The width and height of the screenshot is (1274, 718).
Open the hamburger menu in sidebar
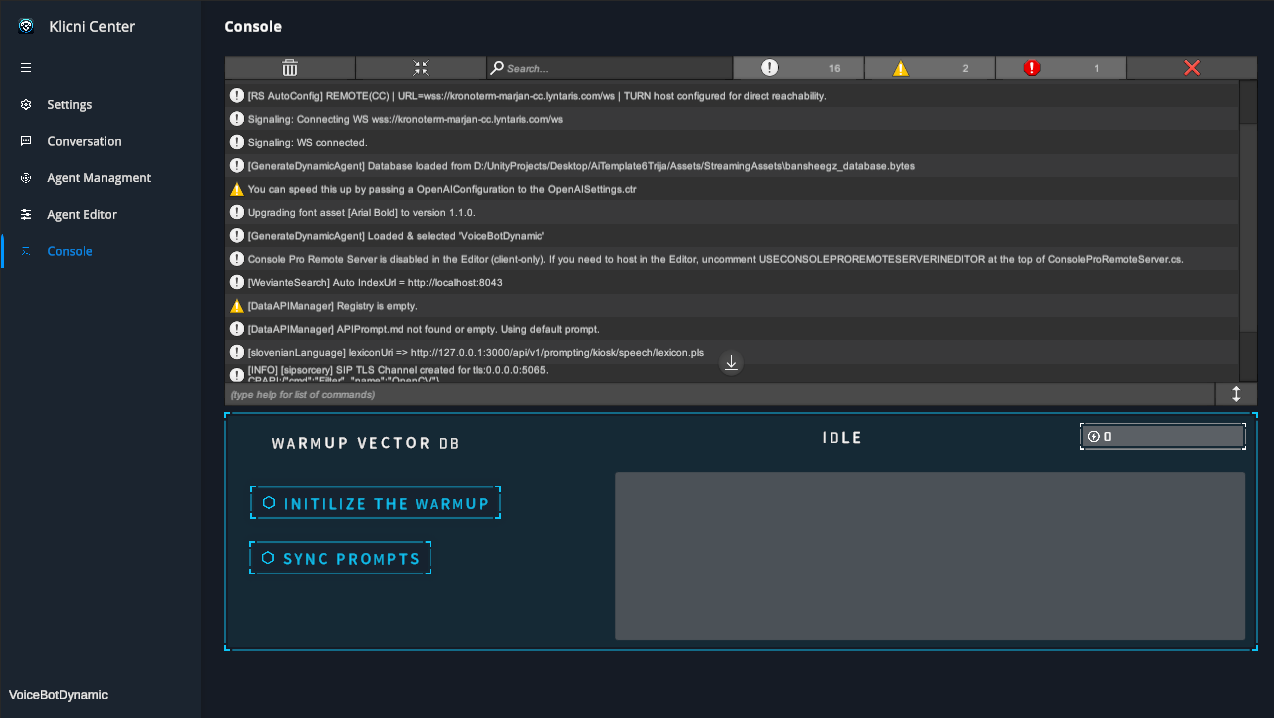(x=25, y=67)
